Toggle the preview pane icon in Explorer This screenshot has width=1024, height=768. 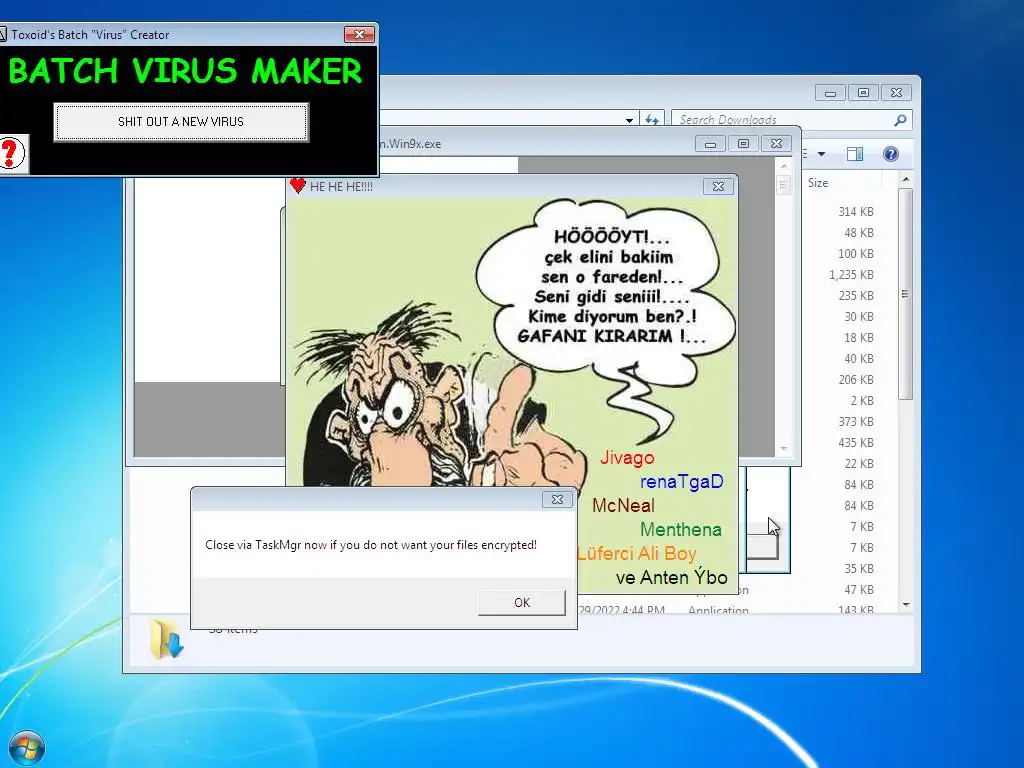(855, 154)
